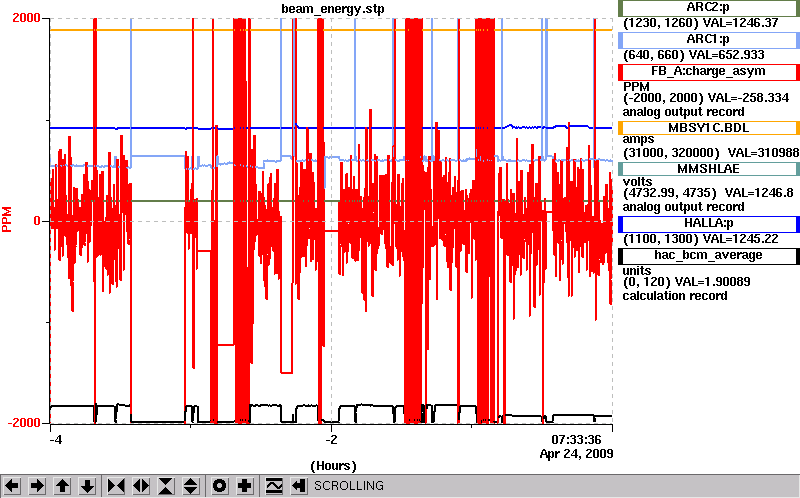The width and height of the screenshot is (800, 498).
Task: Click the calculation record description text
Action: click(x=675, y=296)
